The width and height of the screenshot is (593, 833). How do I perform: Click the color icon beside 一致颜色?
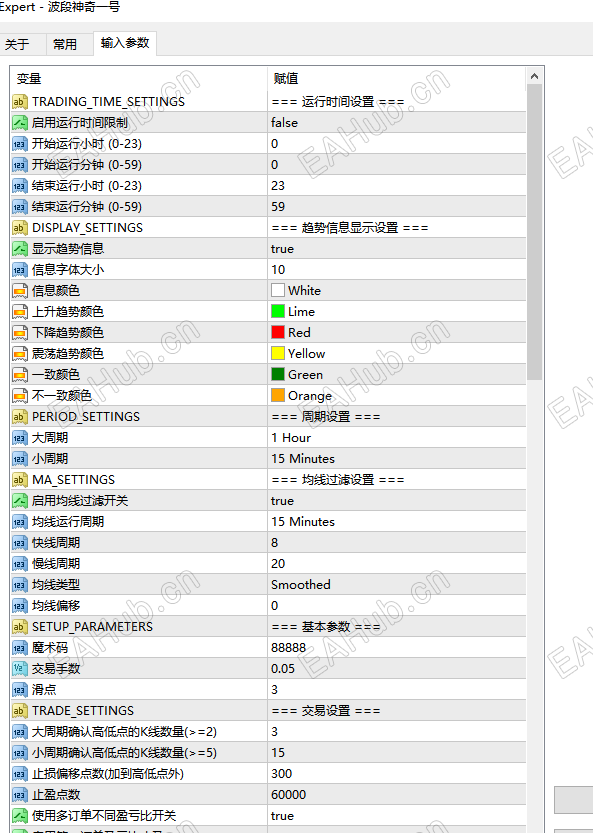20,375
